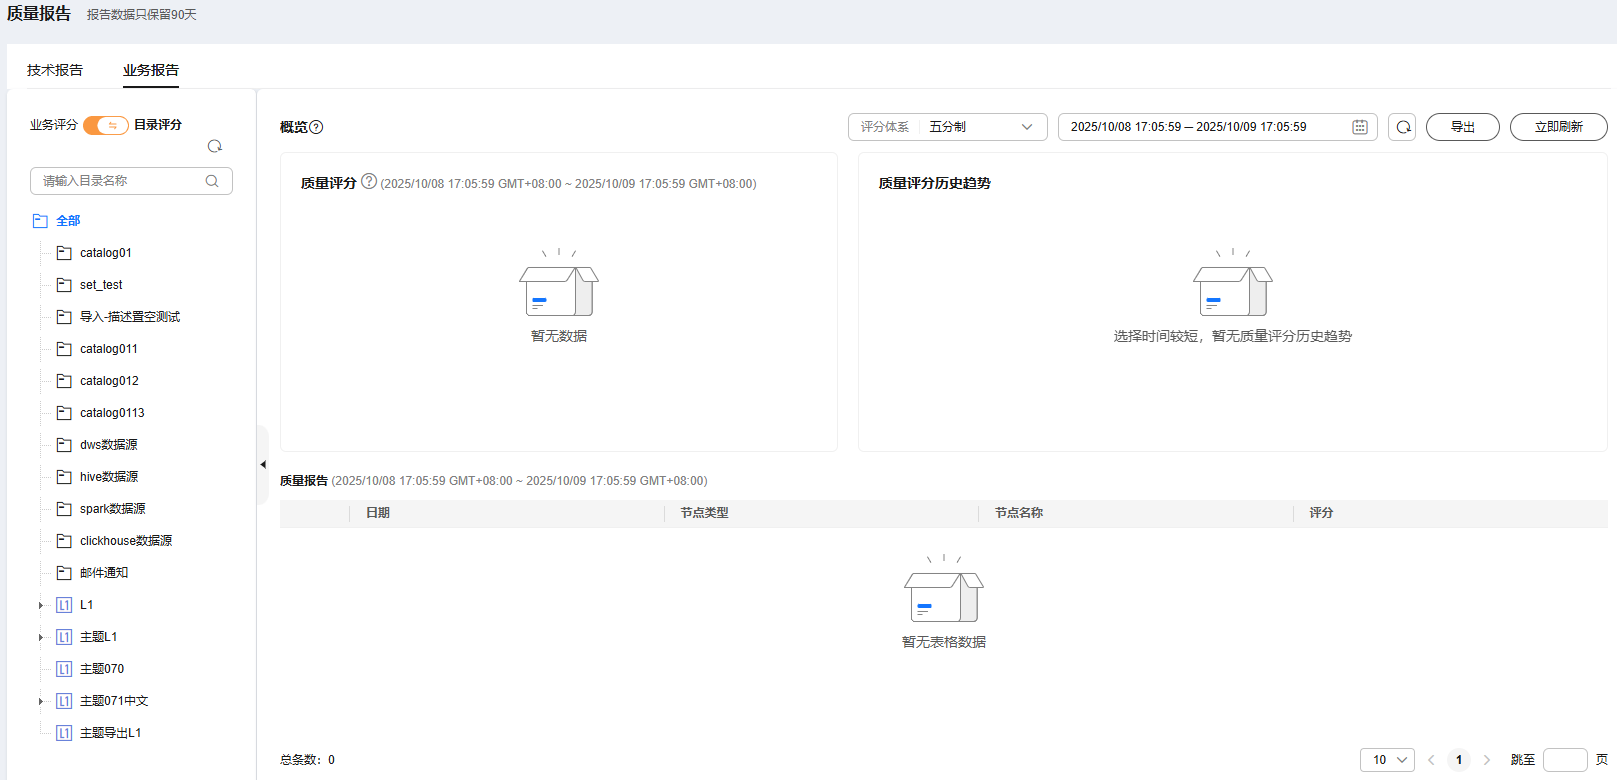Click the 导出 button

[1462, 127]
